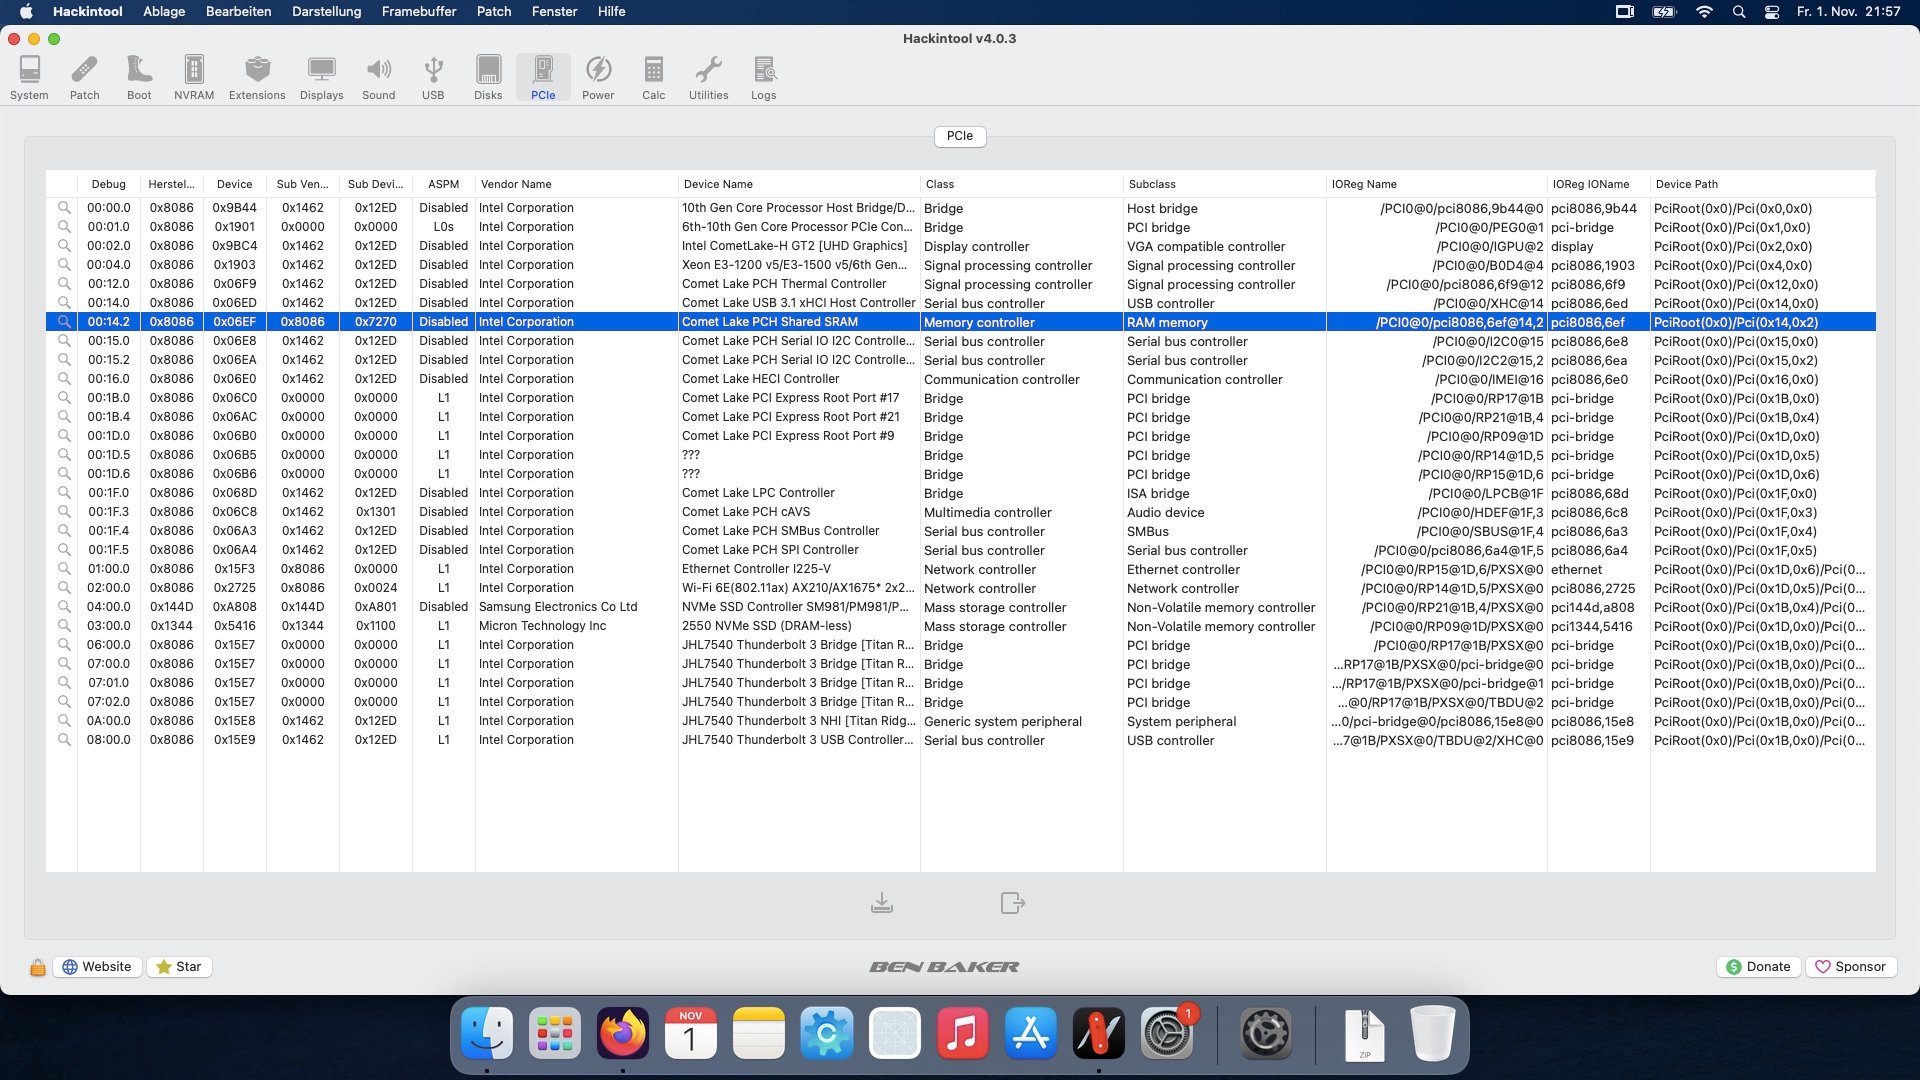Open the NVRAM toolbar section
1920x1080 pixels.
[x=194, y=77]
